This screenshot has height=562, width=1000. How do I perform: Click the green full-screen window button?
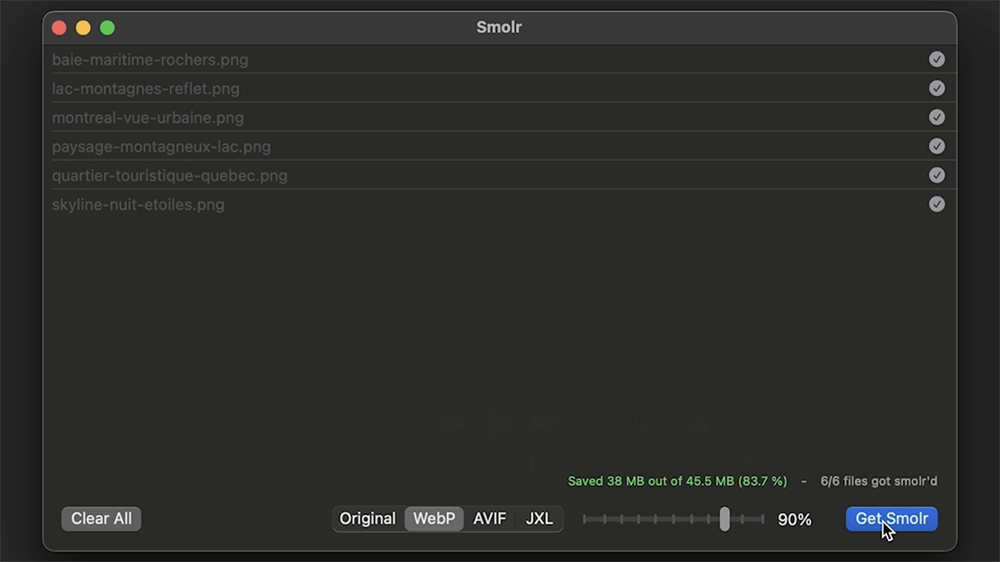coord(107,28)
